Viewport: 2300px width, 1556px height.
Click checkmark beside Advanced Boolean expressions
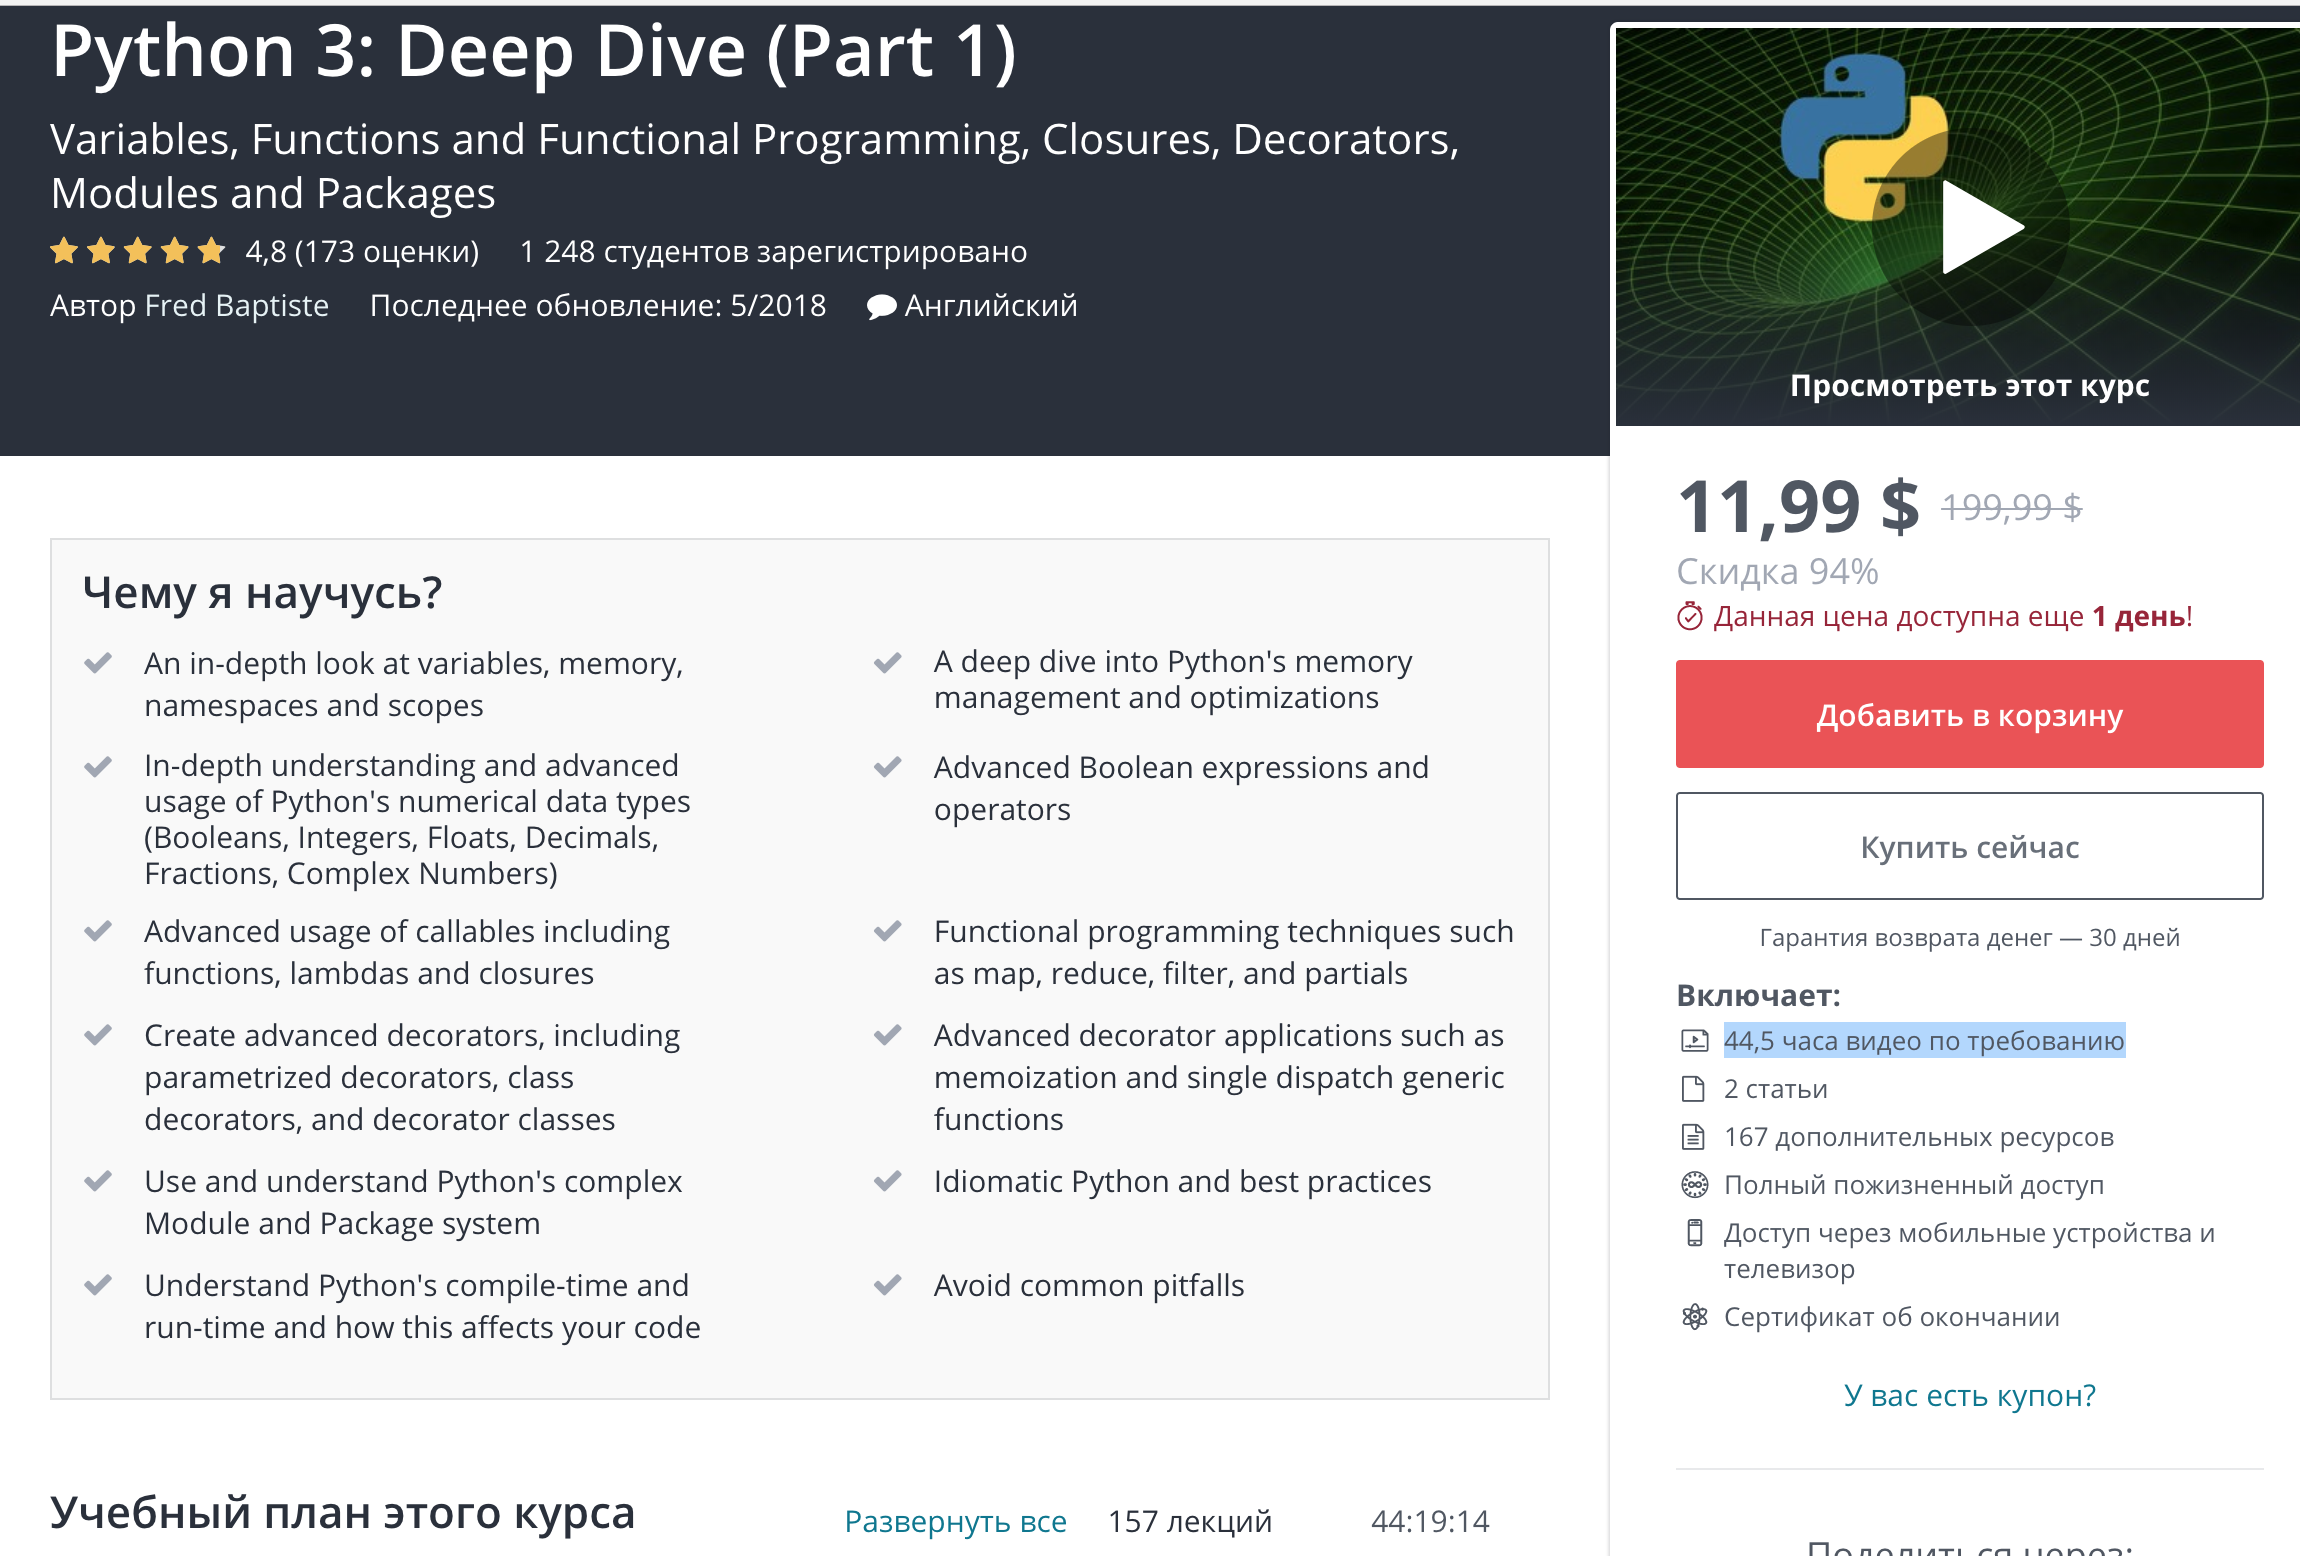(887, 767)
